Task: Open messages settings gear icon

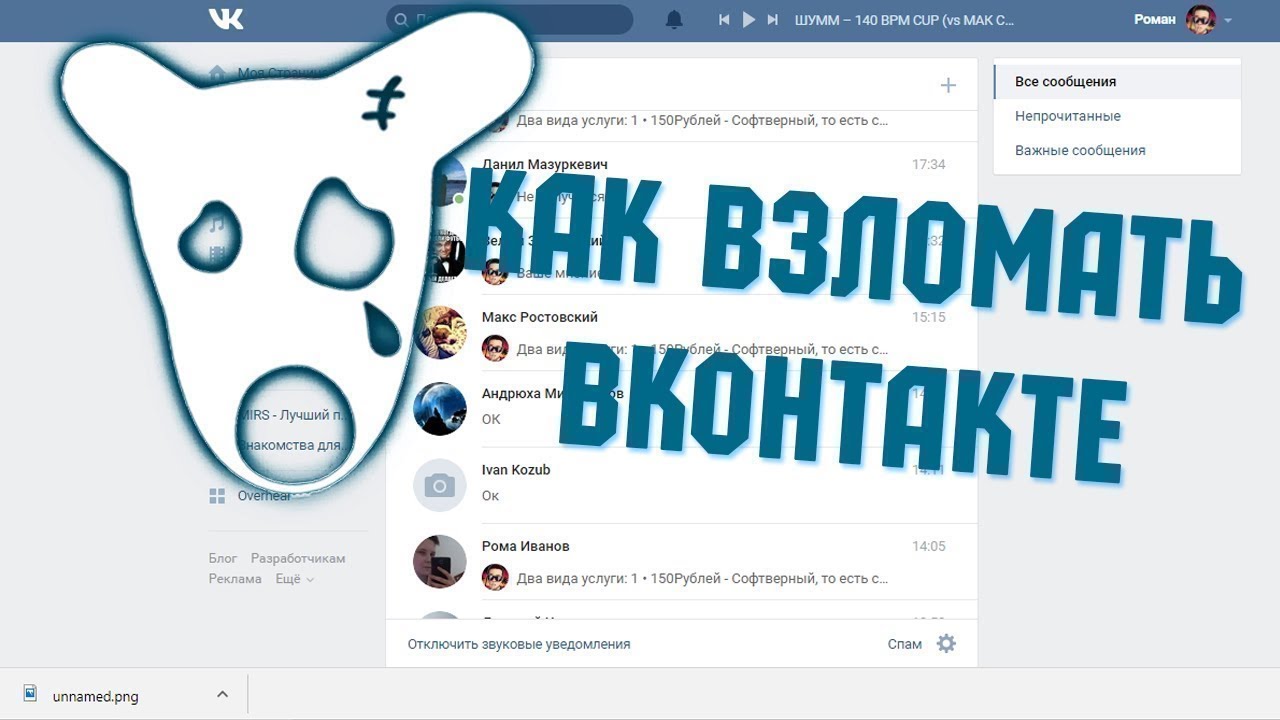Action: click(946, 643)
